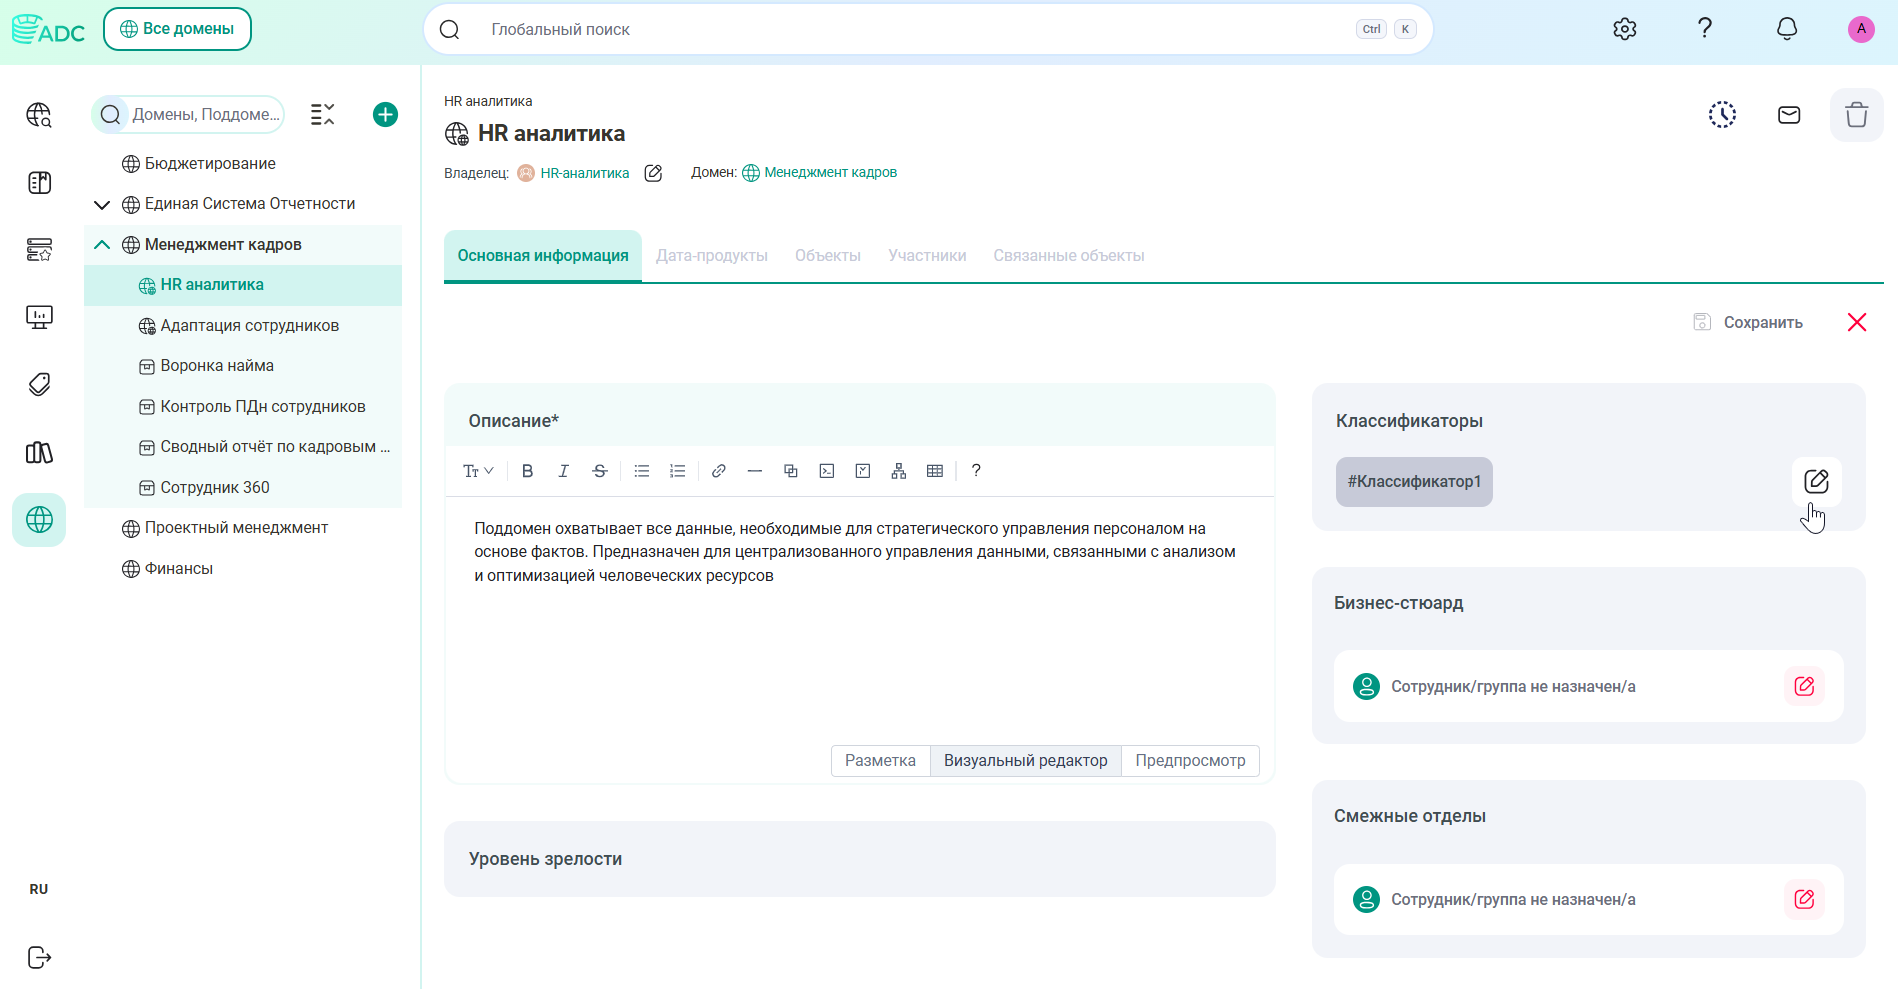Open the notifications bell icon
The width and height of the screenshot is (1898, 989).
pos(1787,29)
